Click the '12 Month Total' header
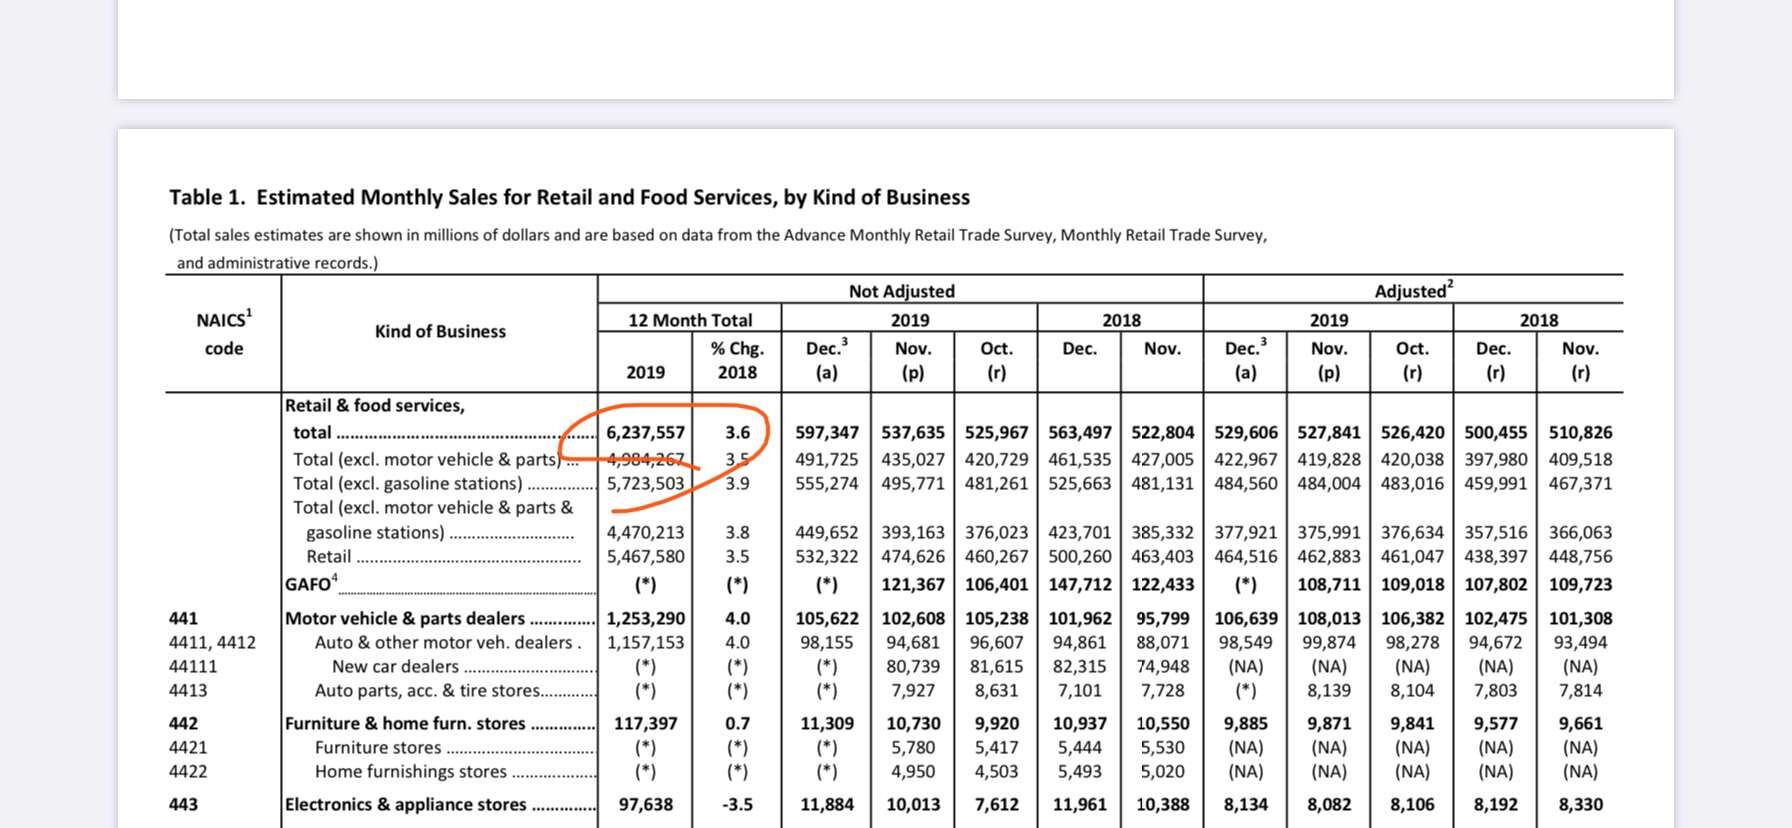 click(x=690, y=320)
